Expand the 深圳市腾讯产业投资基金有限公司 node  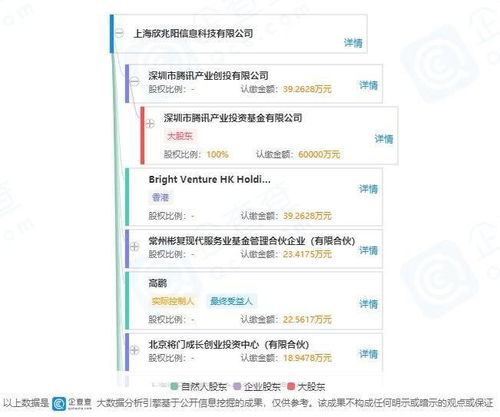click(x=150, y=124)
